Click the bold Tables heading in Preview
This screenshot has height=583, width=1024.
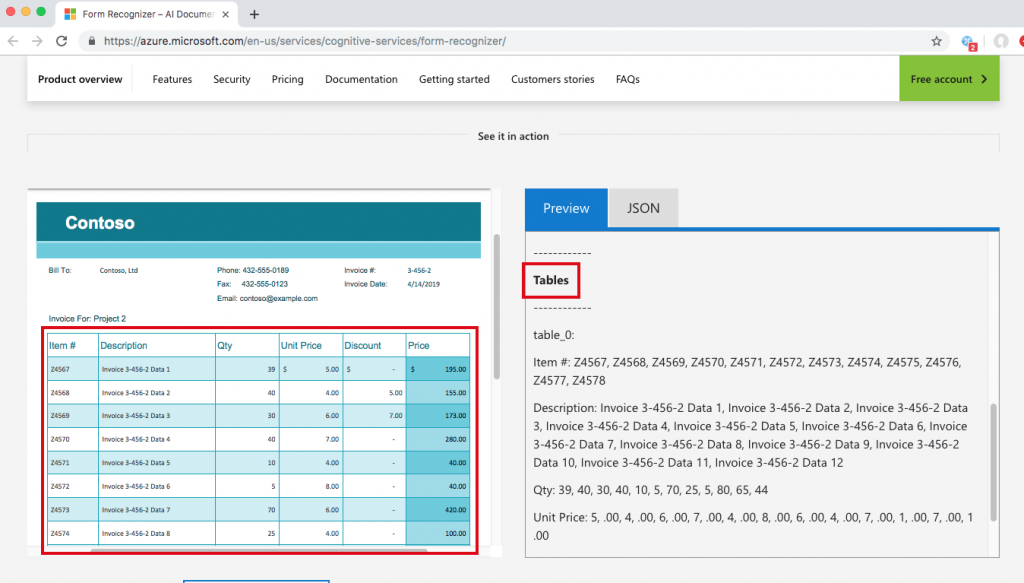pyautogui.click(x=551, y=280)
